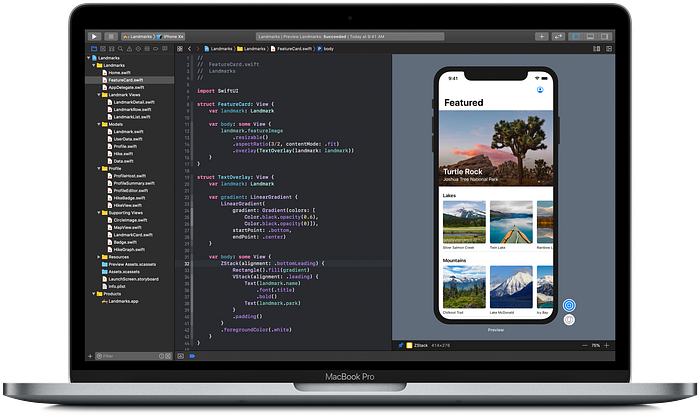The height and width of the screenshot is (416, 700).
Task: Collapse the Models group
Action: click(x=99, y=124)
